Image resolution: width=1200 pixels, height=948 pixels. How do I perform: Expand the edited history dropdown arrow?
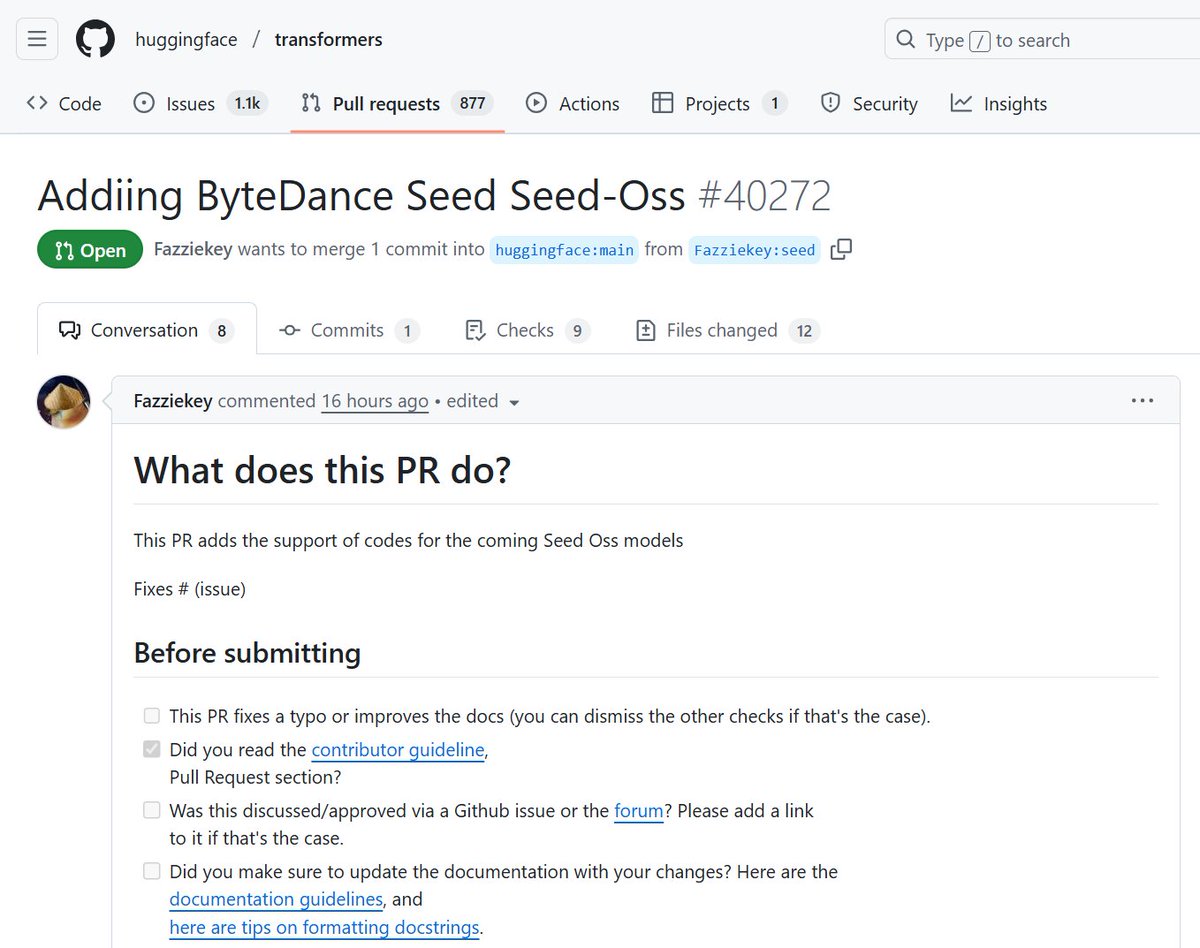(514, 402)
